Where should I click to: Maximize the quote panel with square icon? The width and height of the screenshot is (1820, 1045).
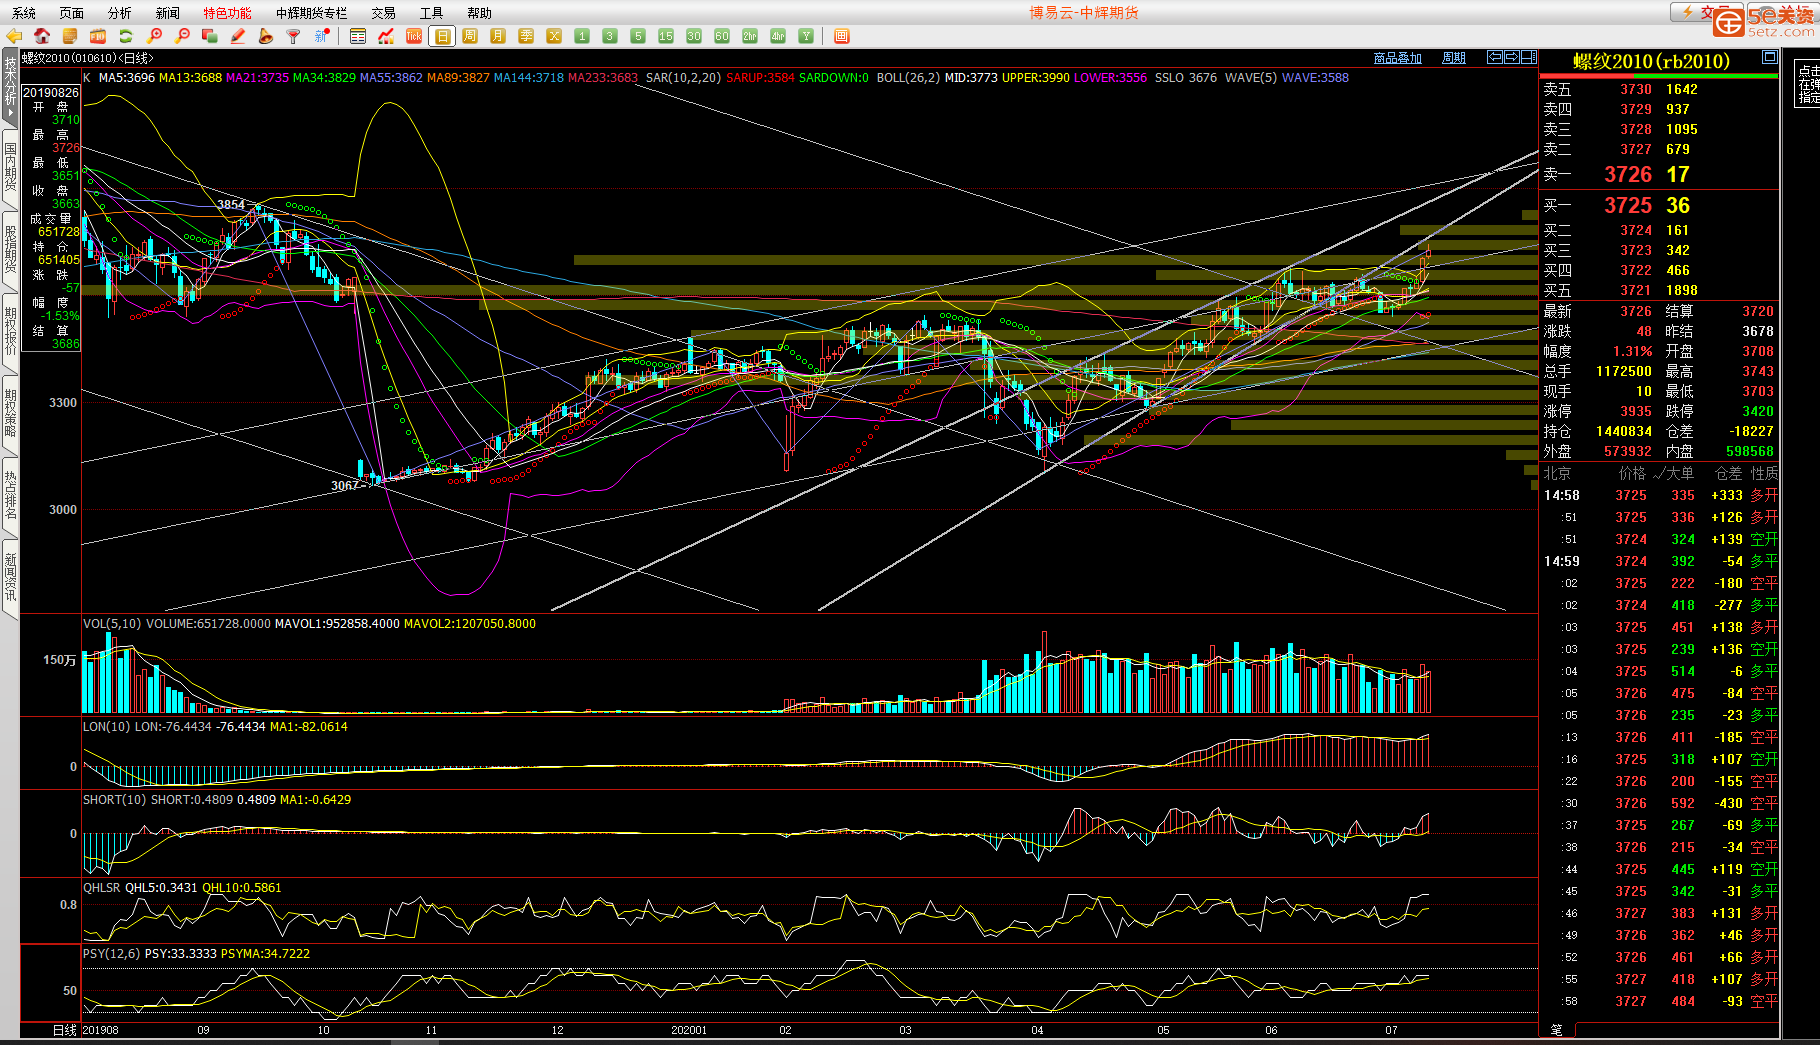(x=1769, y=57)
